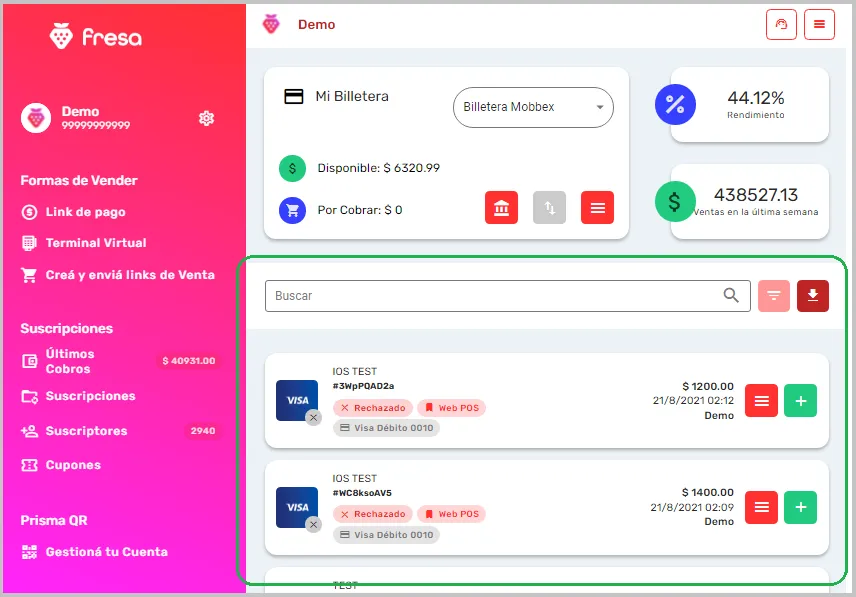Open Link de pago in sidebar
This screenshot has height=597, width=856.
pos(74,212)
